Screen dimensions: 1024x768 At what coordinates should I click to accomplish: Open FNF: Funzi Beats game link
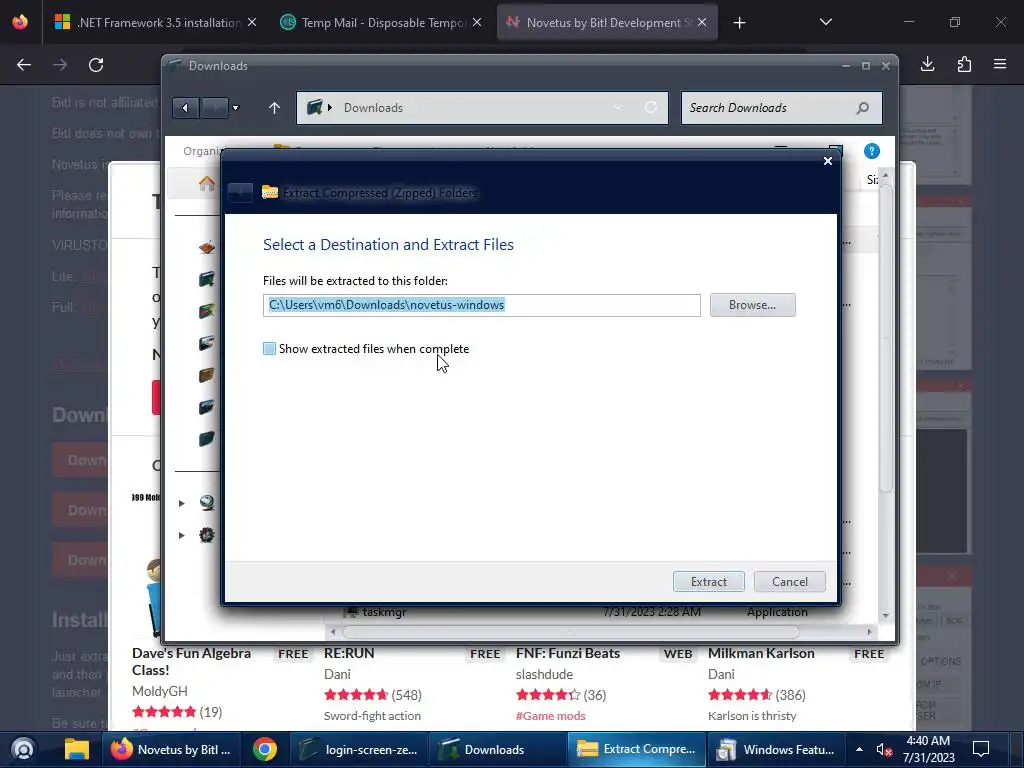tap(568, 653)
